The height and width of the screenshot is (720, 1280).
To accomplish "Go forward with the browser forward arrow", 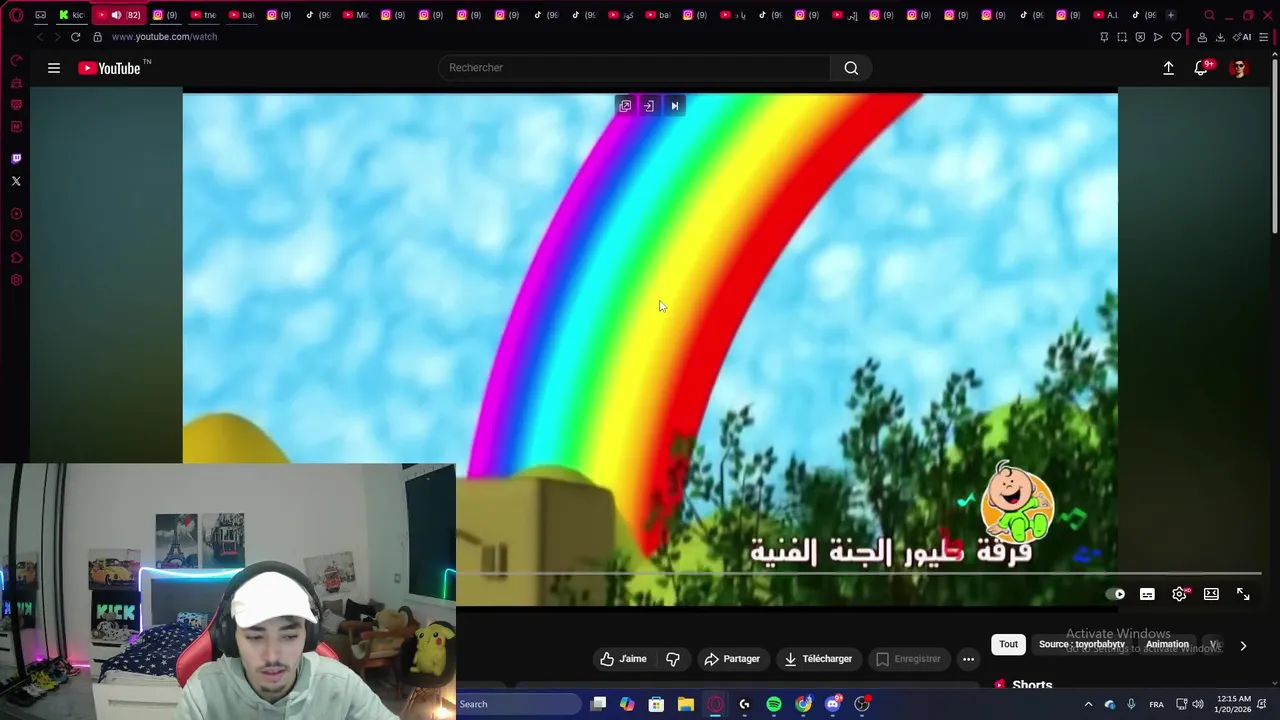I will pos(56,37).
